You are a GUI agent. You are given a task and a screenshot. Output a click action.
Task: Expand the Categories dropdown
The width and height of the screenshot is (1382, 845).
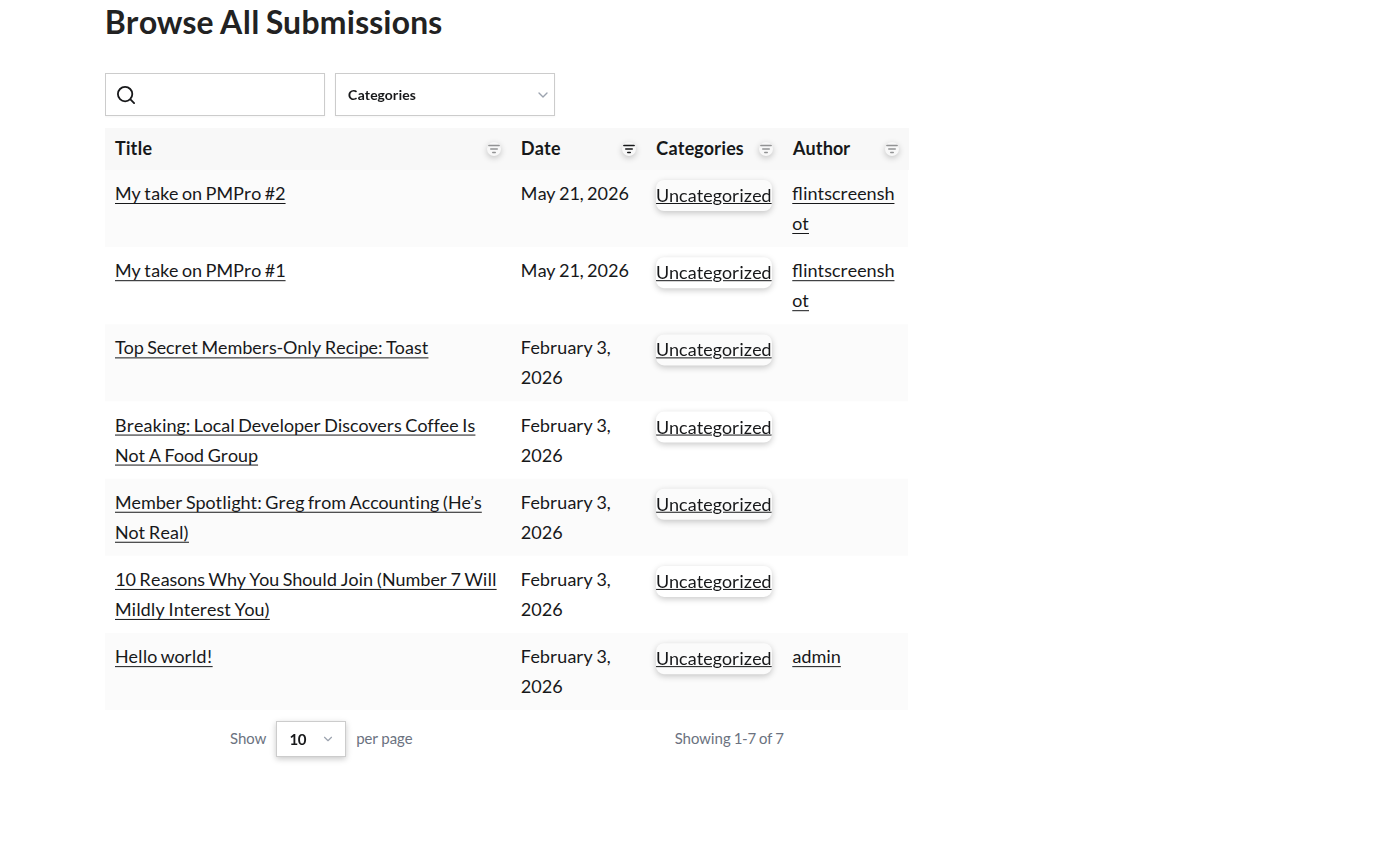pyautogui.click(x=445, y=95)
